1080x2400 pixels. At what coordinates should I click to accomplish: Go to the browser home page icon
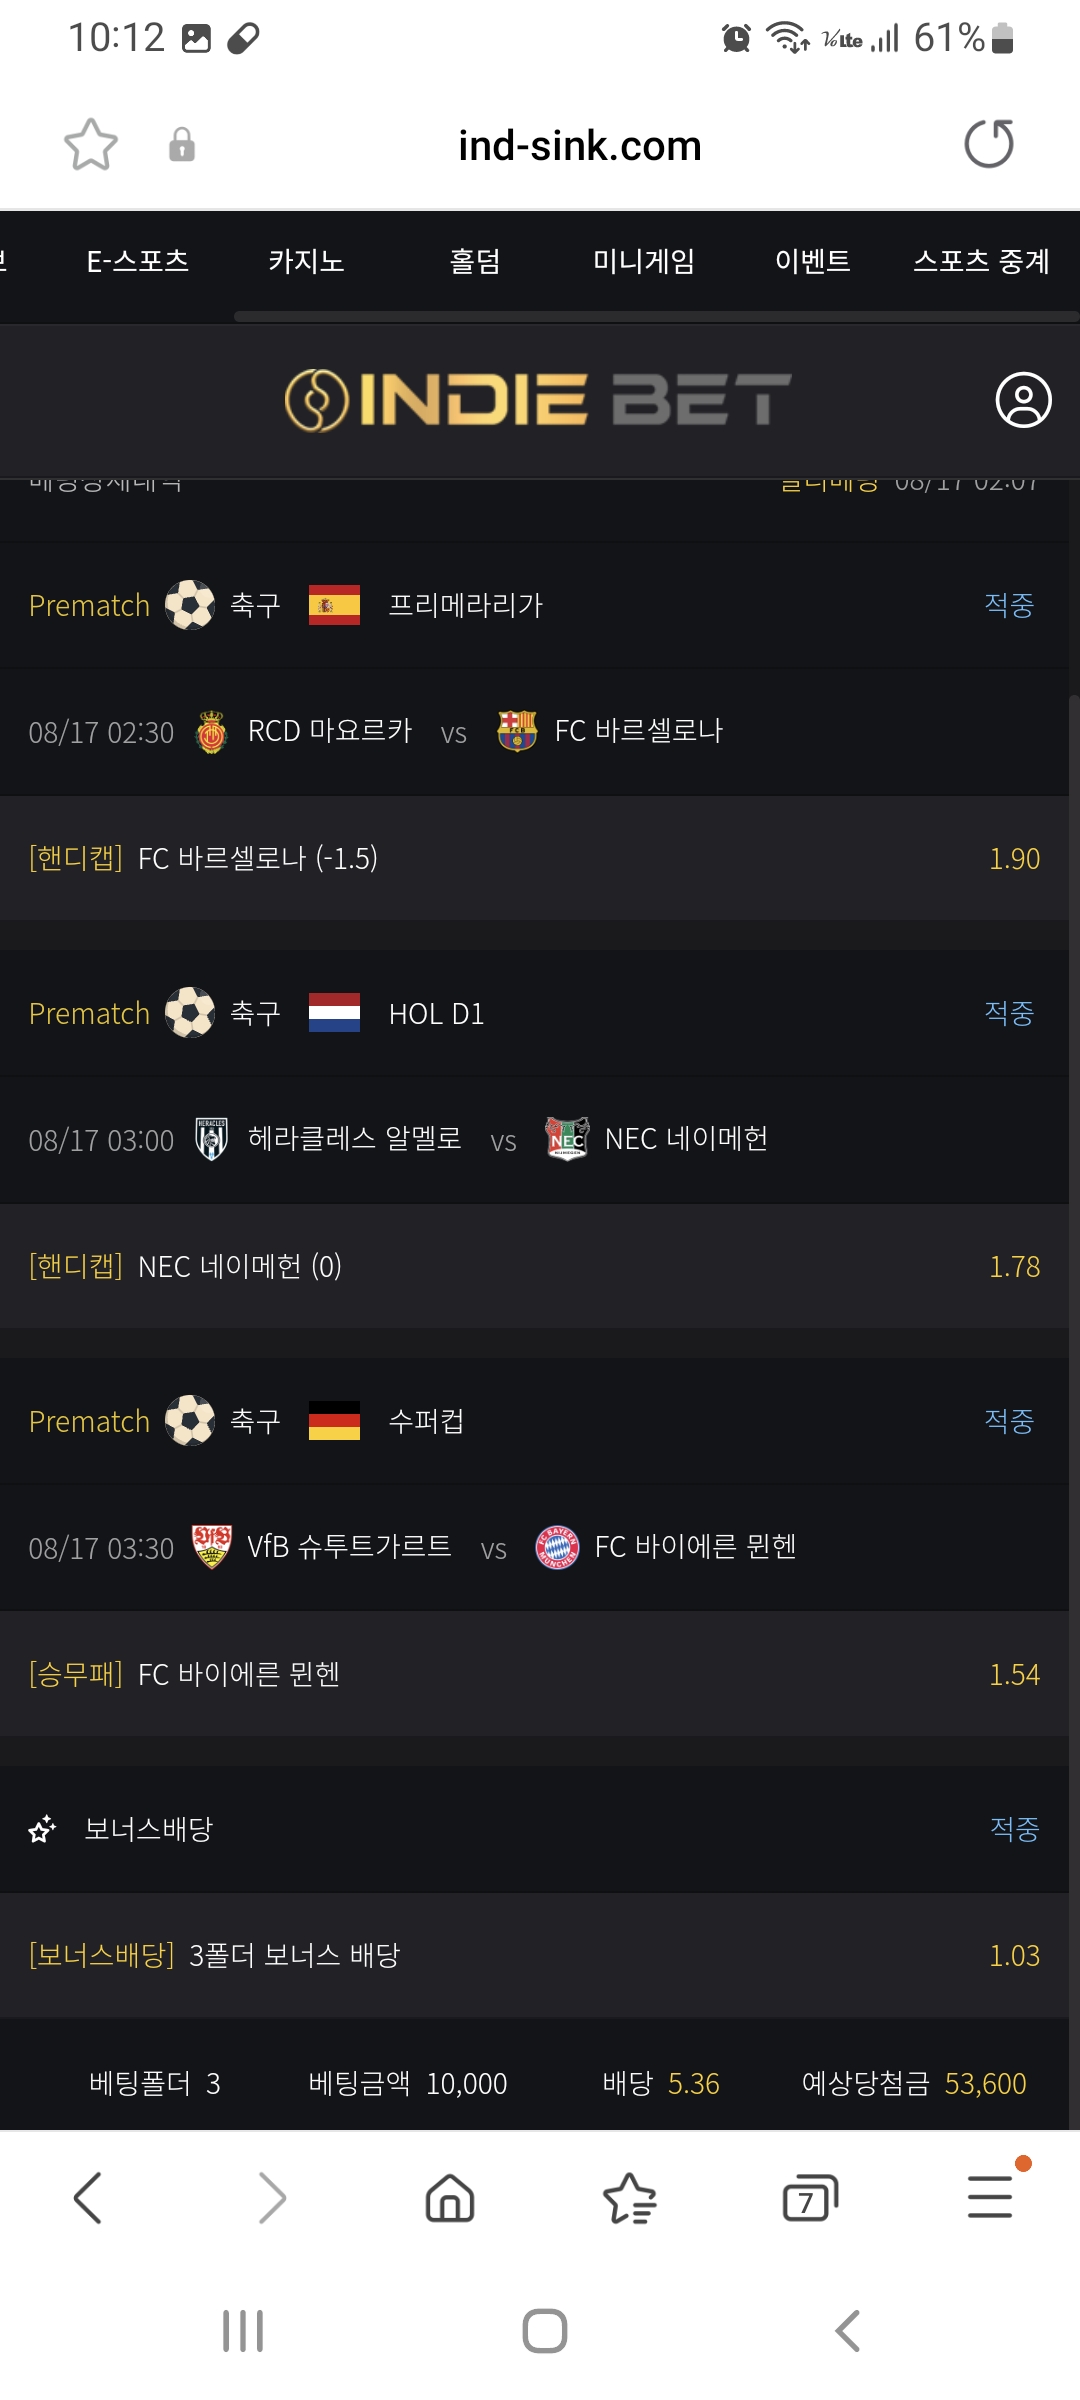tap(450, 2198)
